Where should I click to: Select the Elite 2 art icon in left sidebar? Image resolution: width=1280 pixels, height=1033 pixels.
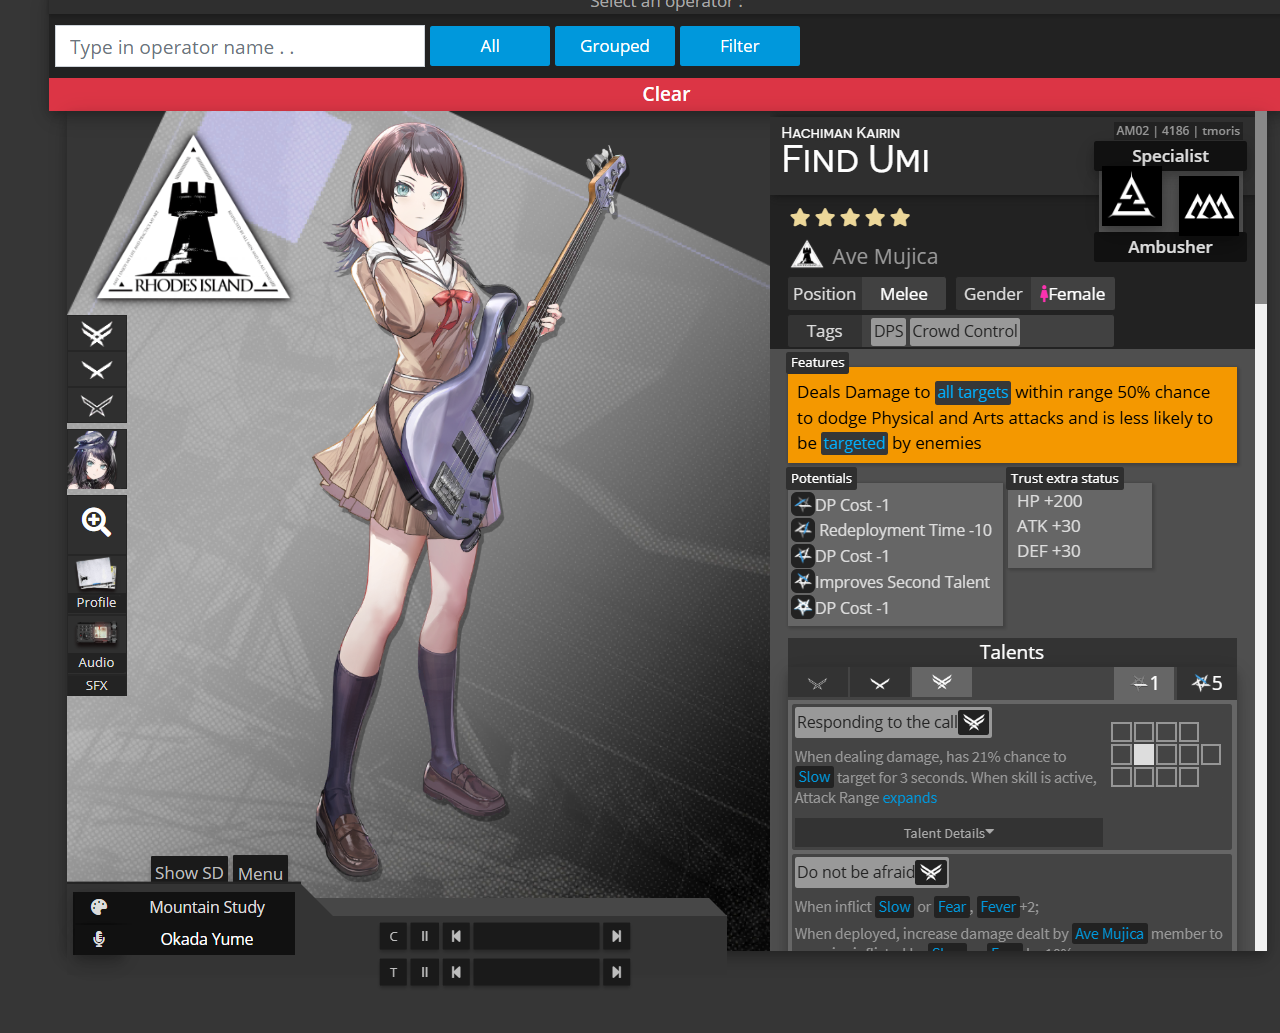pos(97,333)
